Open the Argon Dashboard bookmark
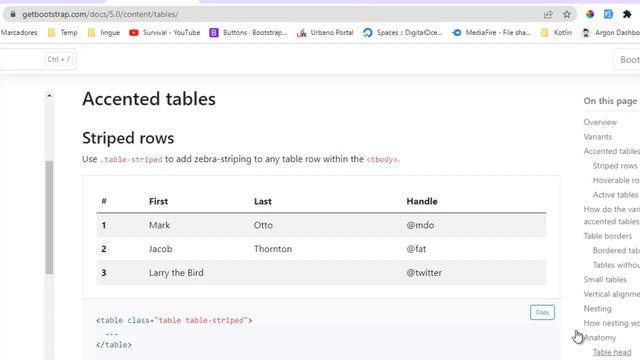The image size is (640, 360). coord(611,33)
